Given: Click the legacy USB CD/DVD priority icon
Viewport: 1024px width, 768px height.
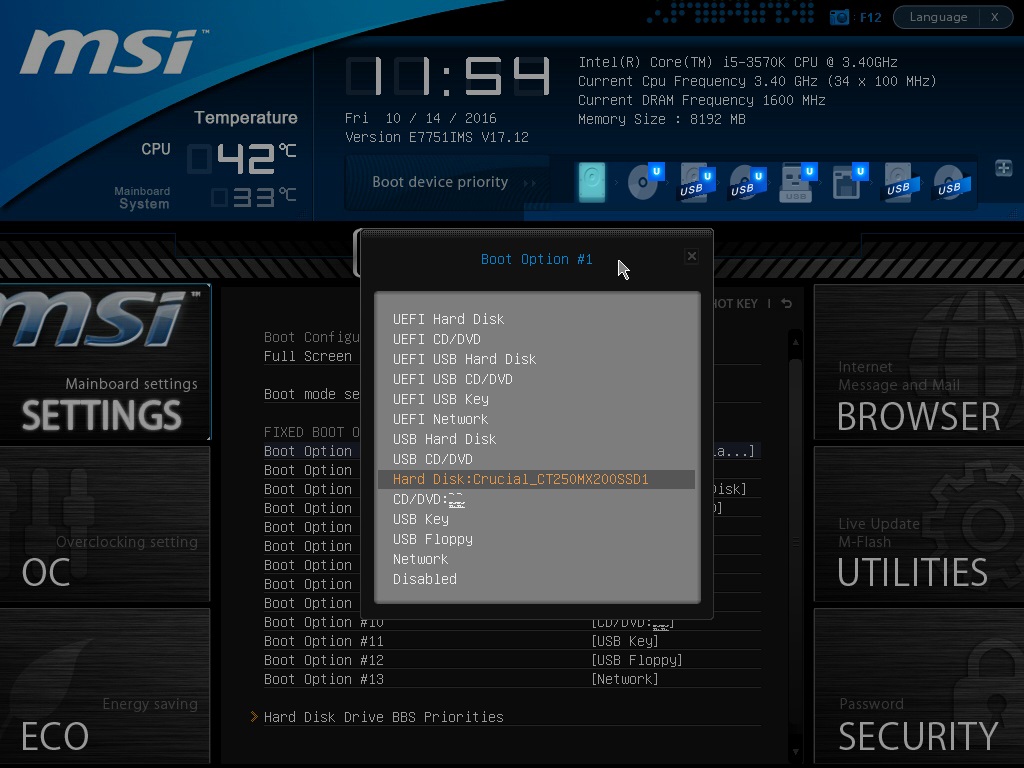Looking at the screenshot, I should (x=952, y=182).
